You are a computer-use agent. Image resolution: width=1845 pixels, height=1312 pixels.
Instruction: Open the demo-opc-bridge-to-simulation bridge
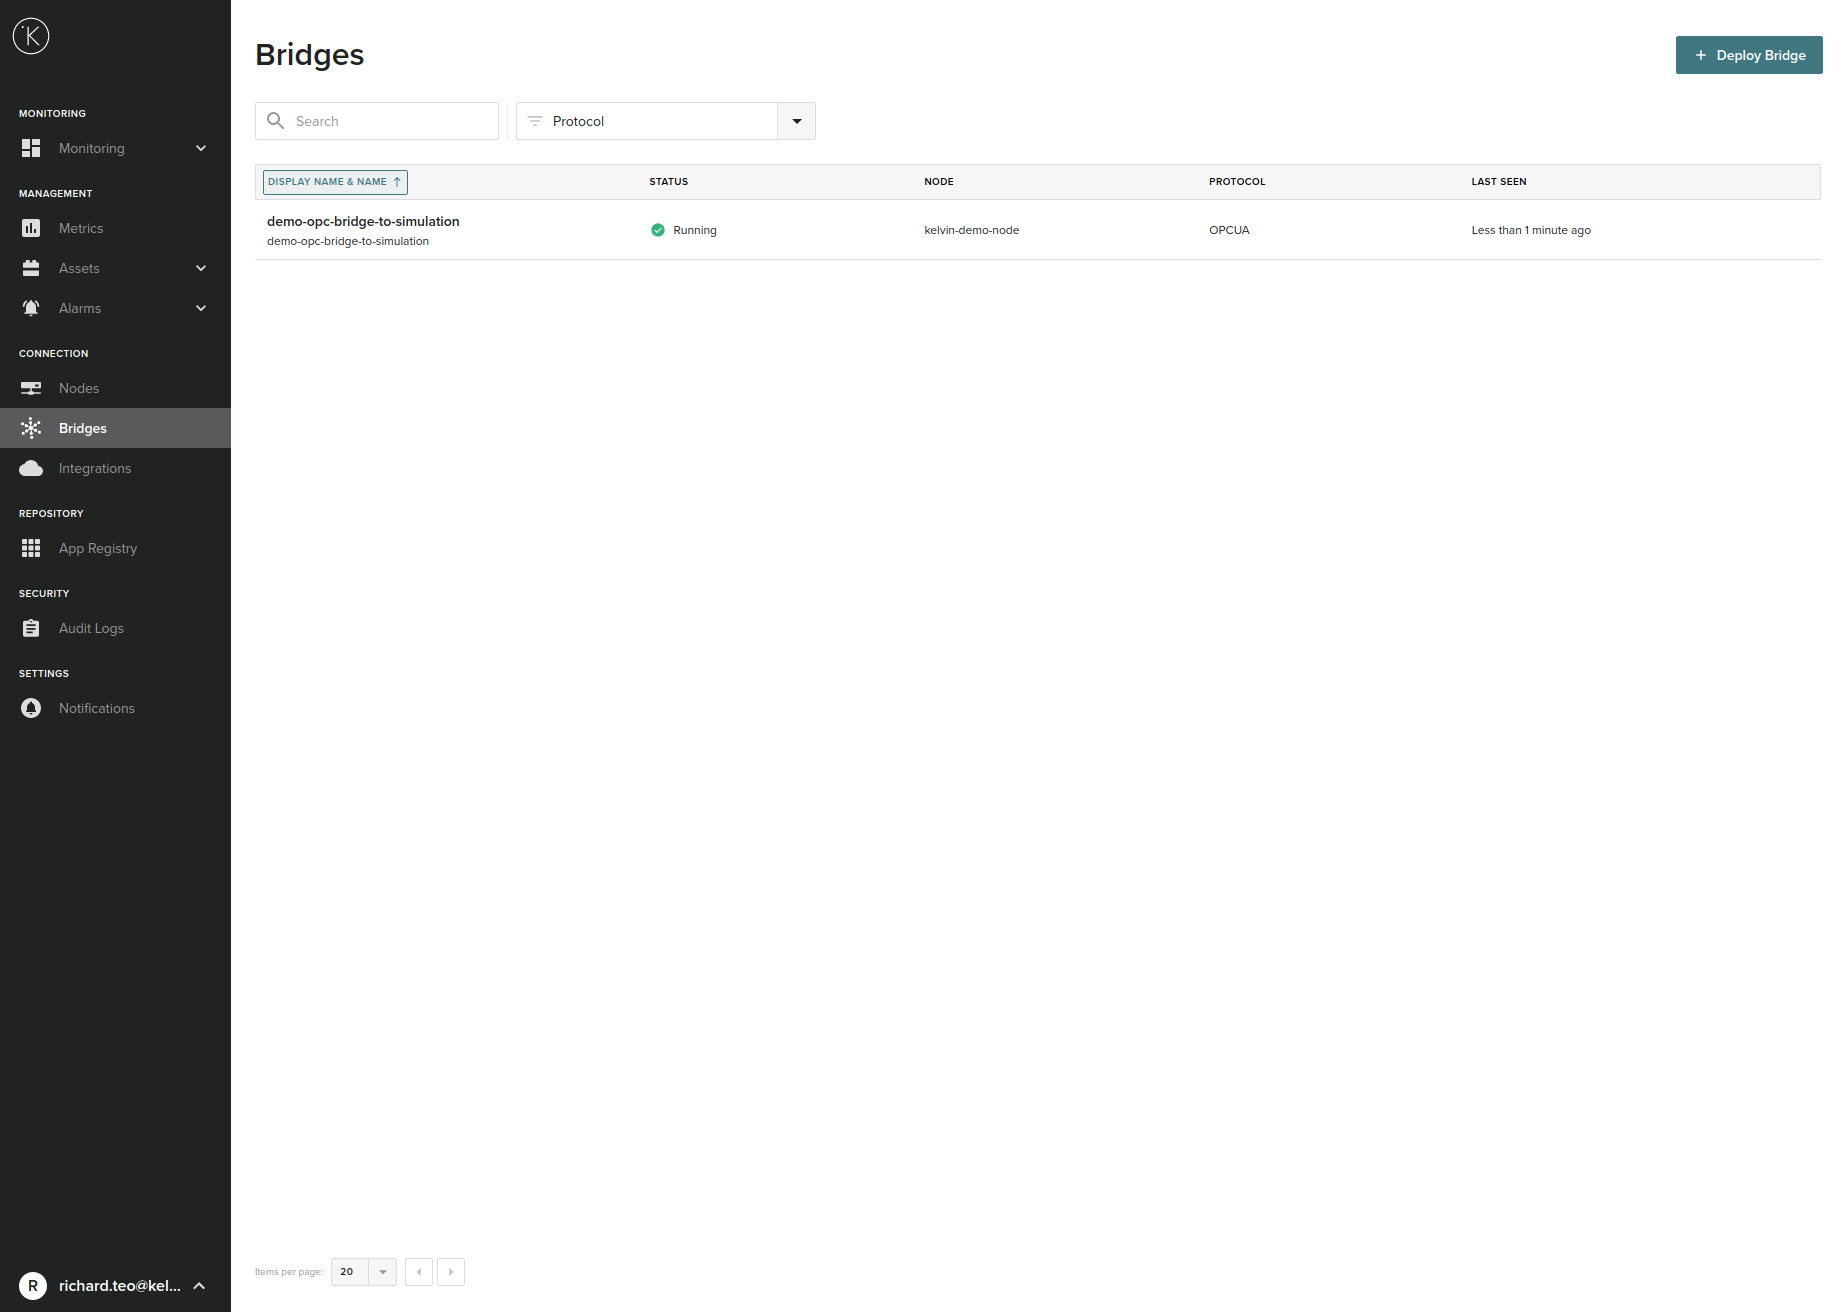tap(363, 221)
